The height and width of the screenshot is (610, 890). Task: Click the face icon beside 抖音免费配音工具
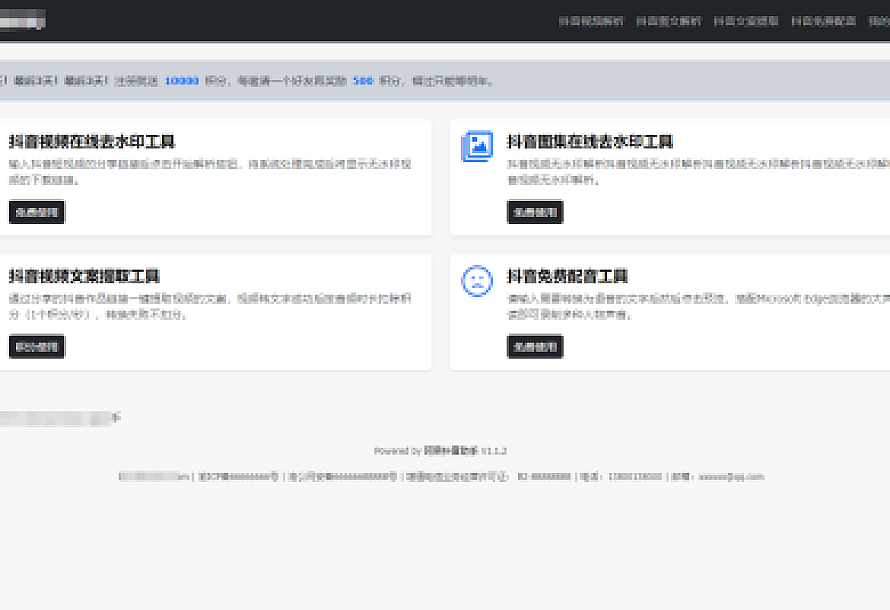click(477, 281)
